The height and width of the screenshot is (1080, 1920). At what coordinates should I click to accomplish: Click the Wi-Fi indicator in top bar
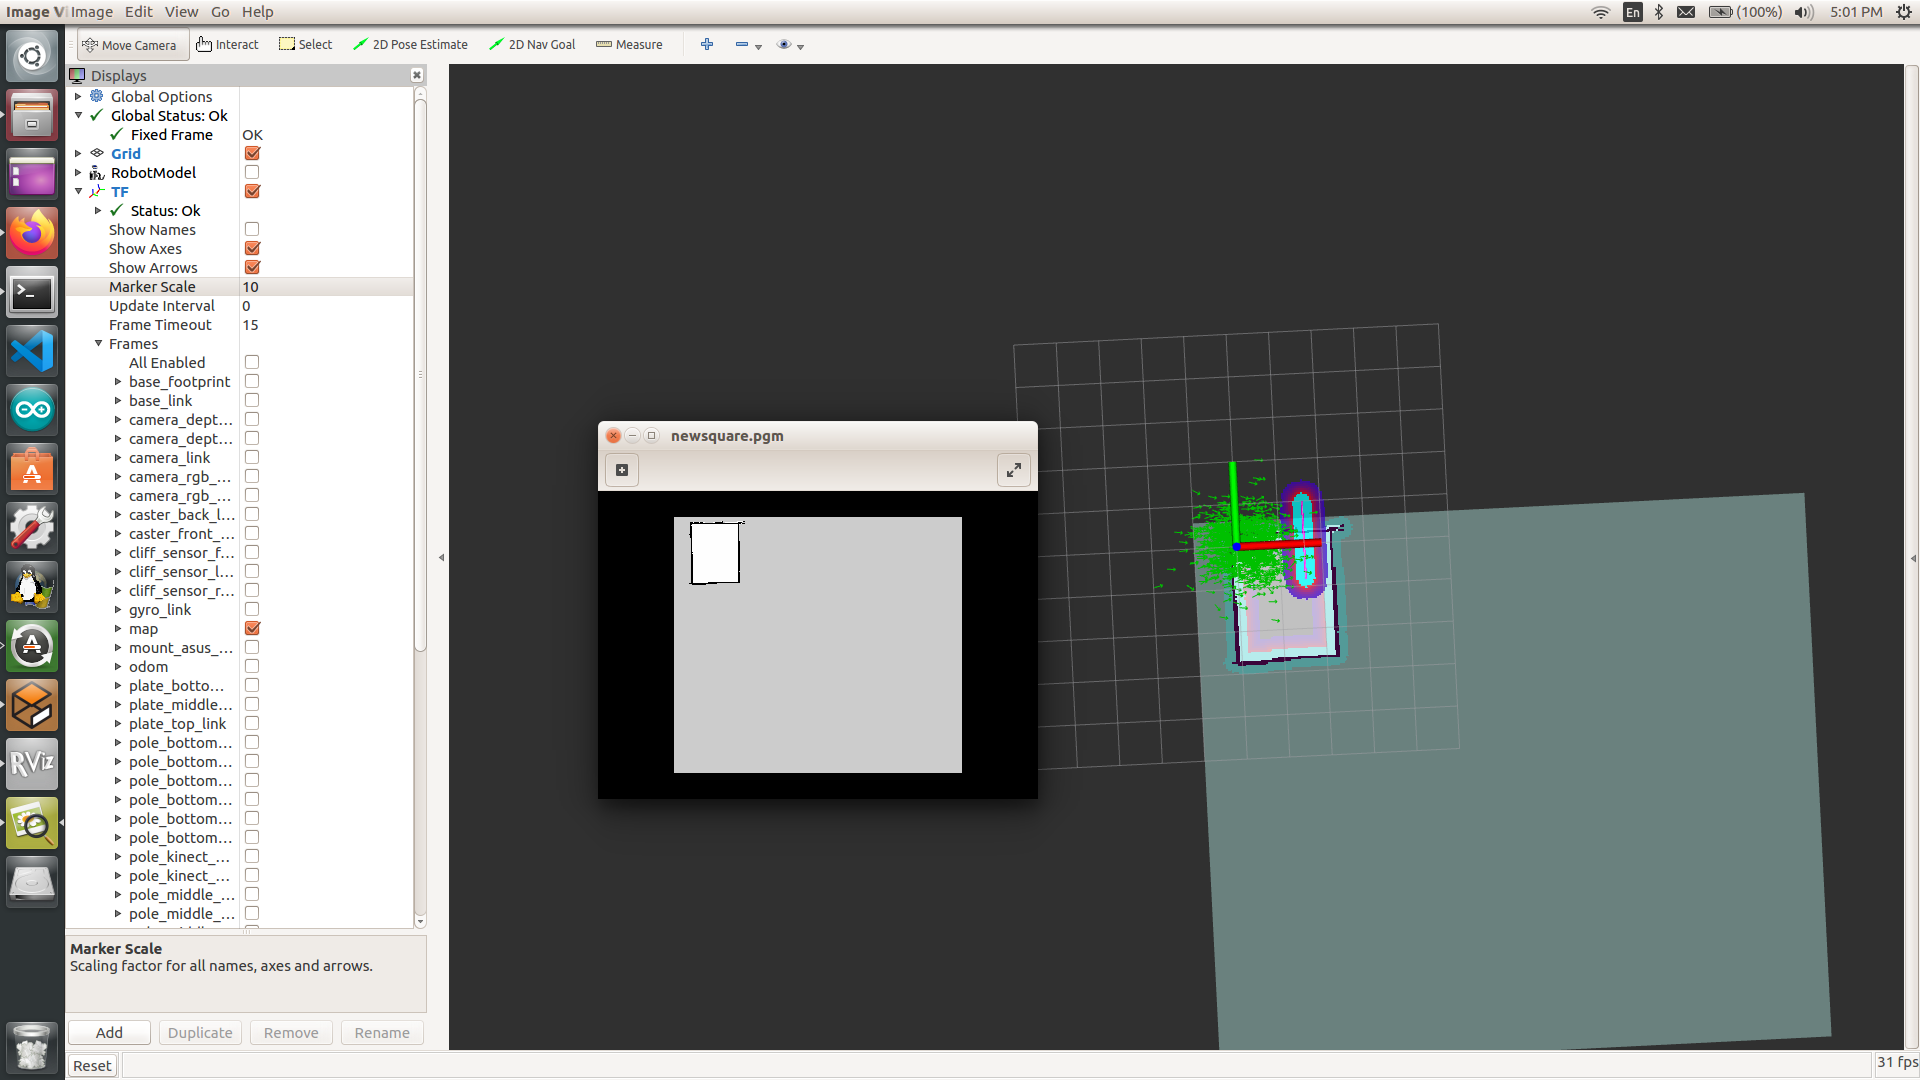1601,12
